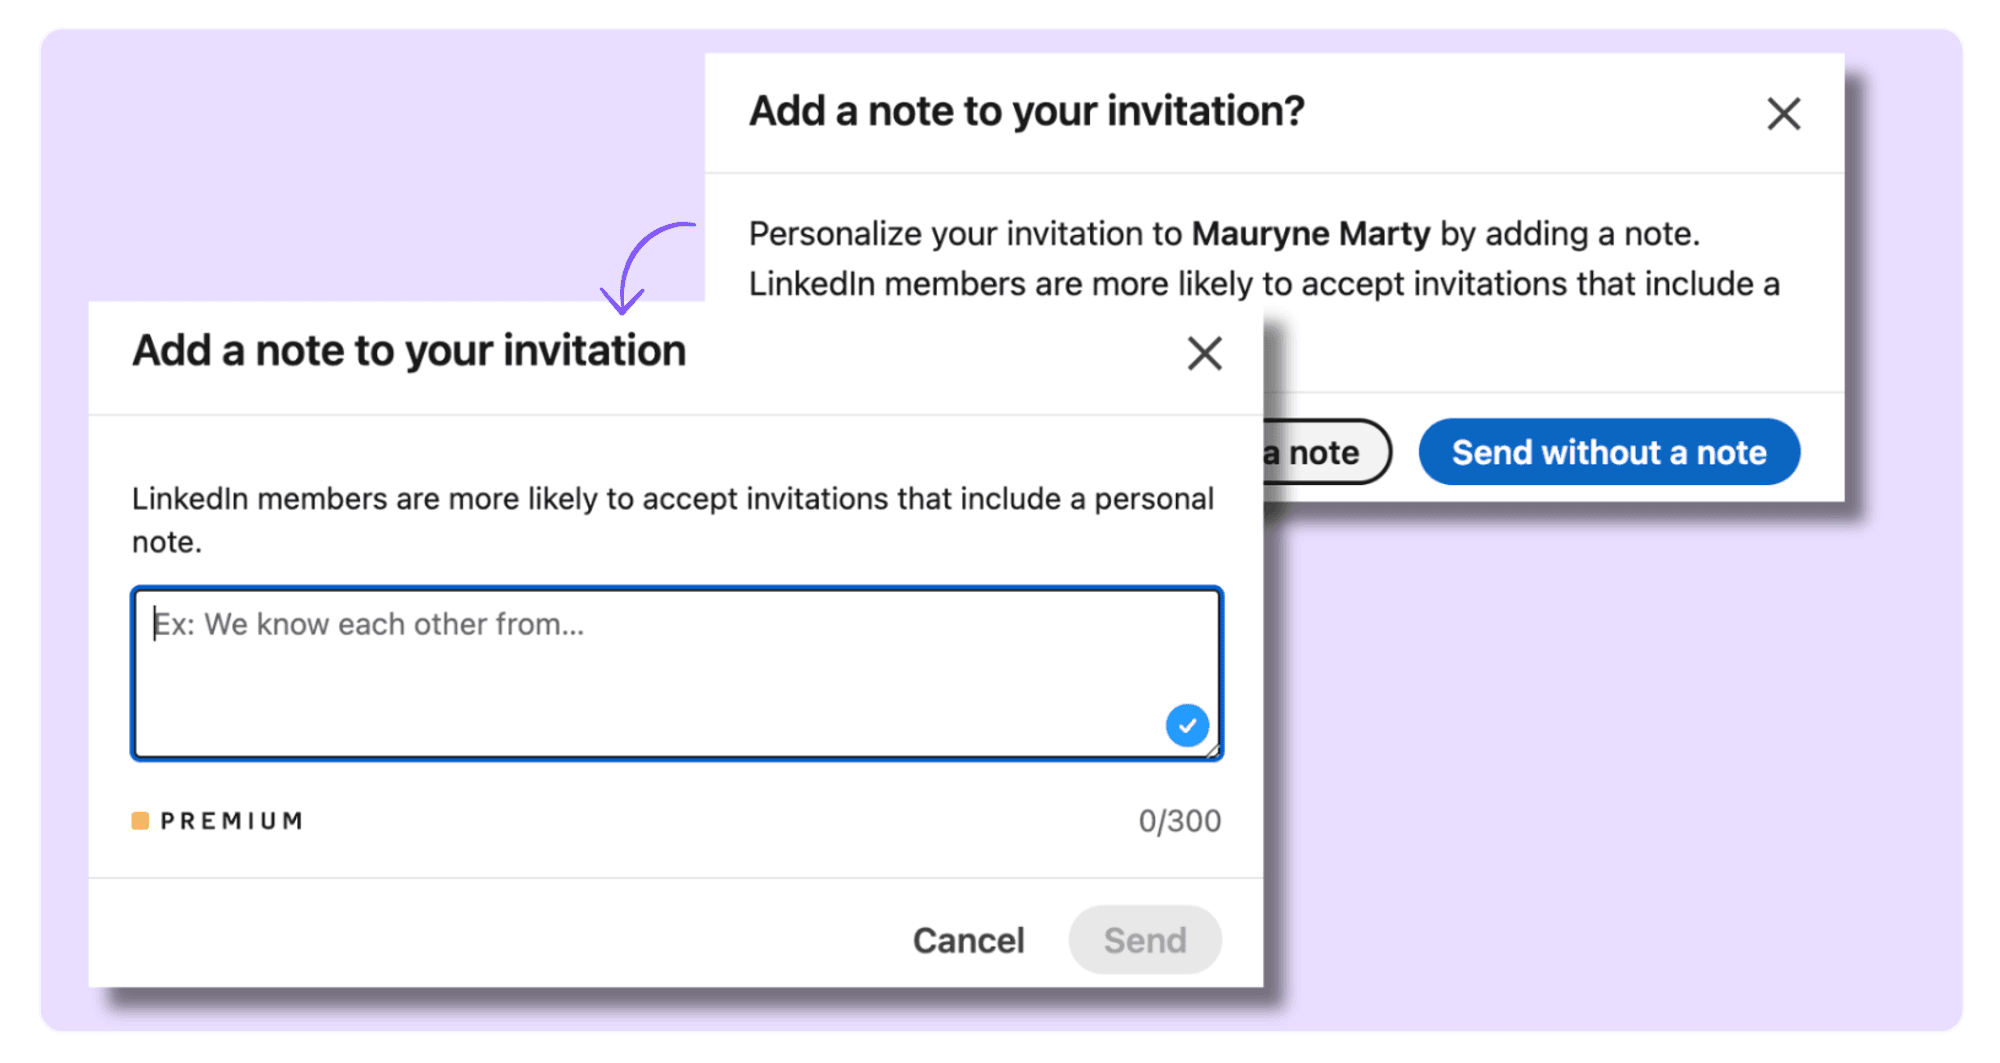Click the 0/300 character counter

click(x=1180, y=821)
